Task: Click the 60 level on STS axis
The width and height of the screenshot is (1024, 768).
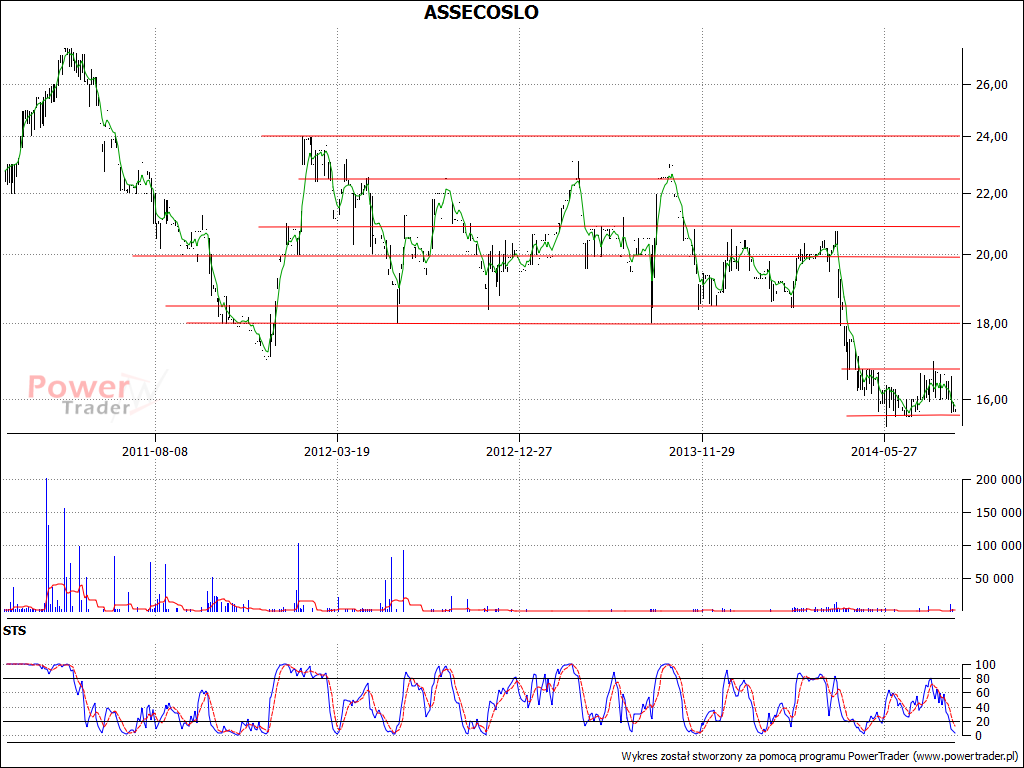Action: [982, 693]
